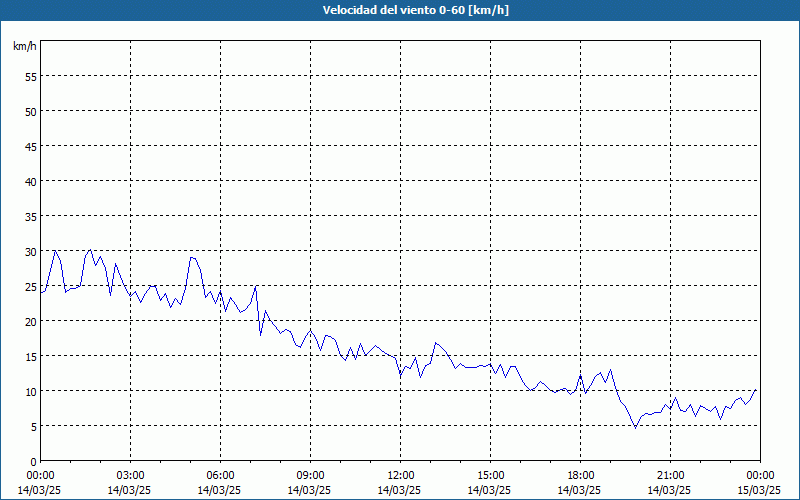Click the chart title 'Velocidad del viento 0-60 [km/h]'
Screen dimensions: 800x500
(x=415, y=10)
